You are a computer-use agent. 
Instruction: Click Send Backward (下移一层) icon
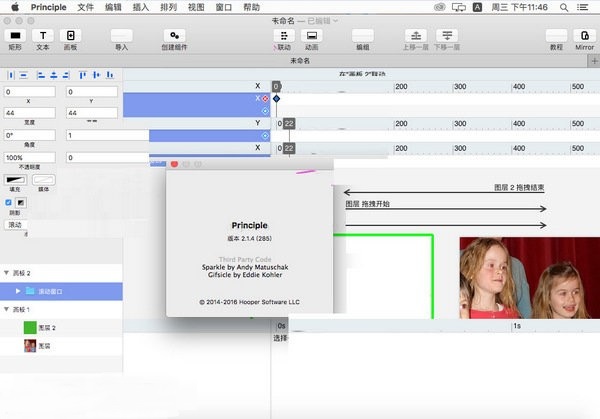(447, 35)
